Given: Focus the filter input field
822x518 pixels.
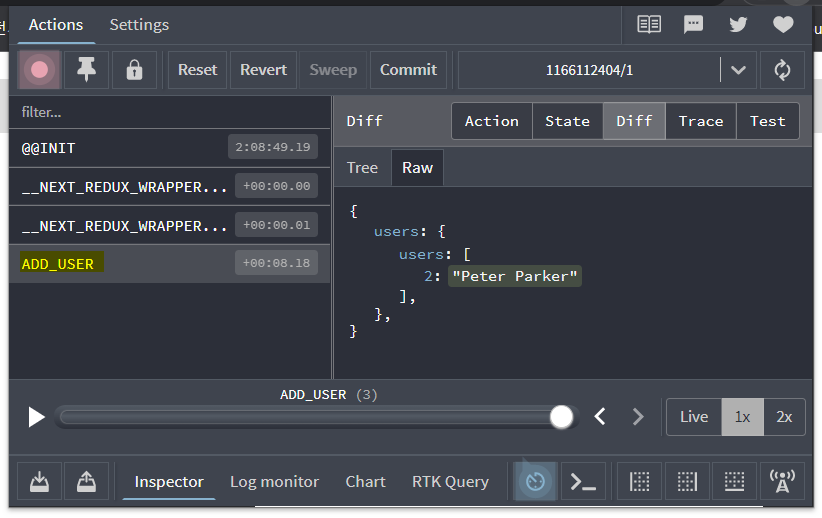Looking at the screenshot, I should (169, 112).
